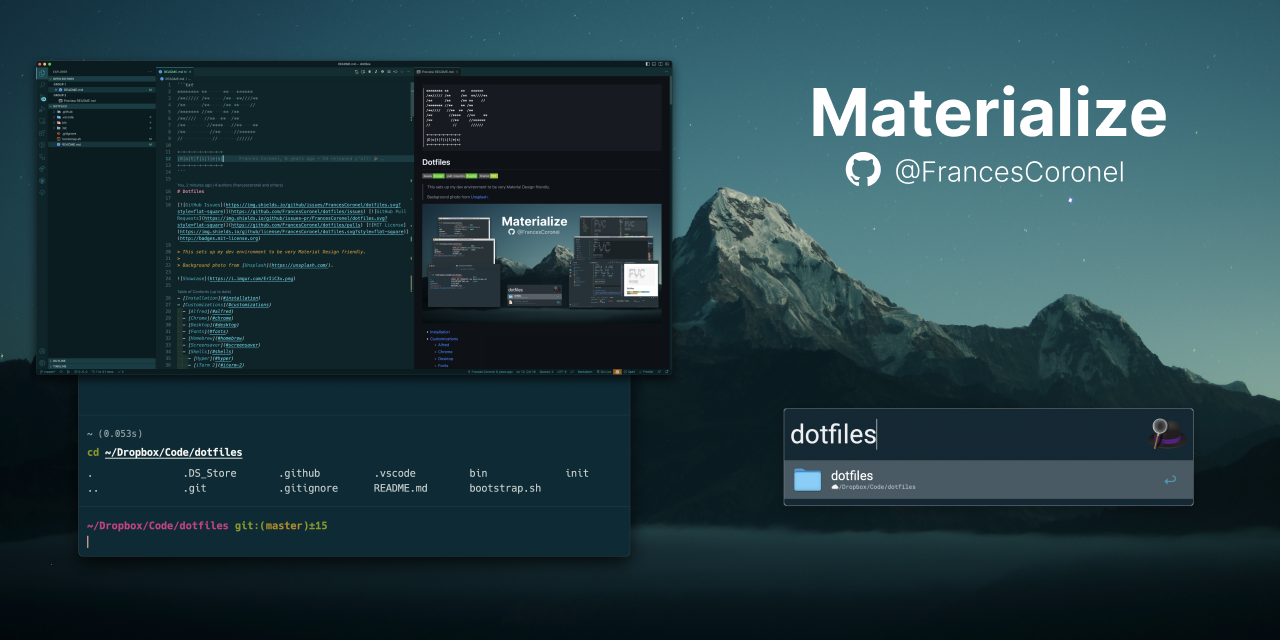This screenshot has width=1280, height=640.
Task: Open the Source Control view with the badge
Action: point(42,98)
